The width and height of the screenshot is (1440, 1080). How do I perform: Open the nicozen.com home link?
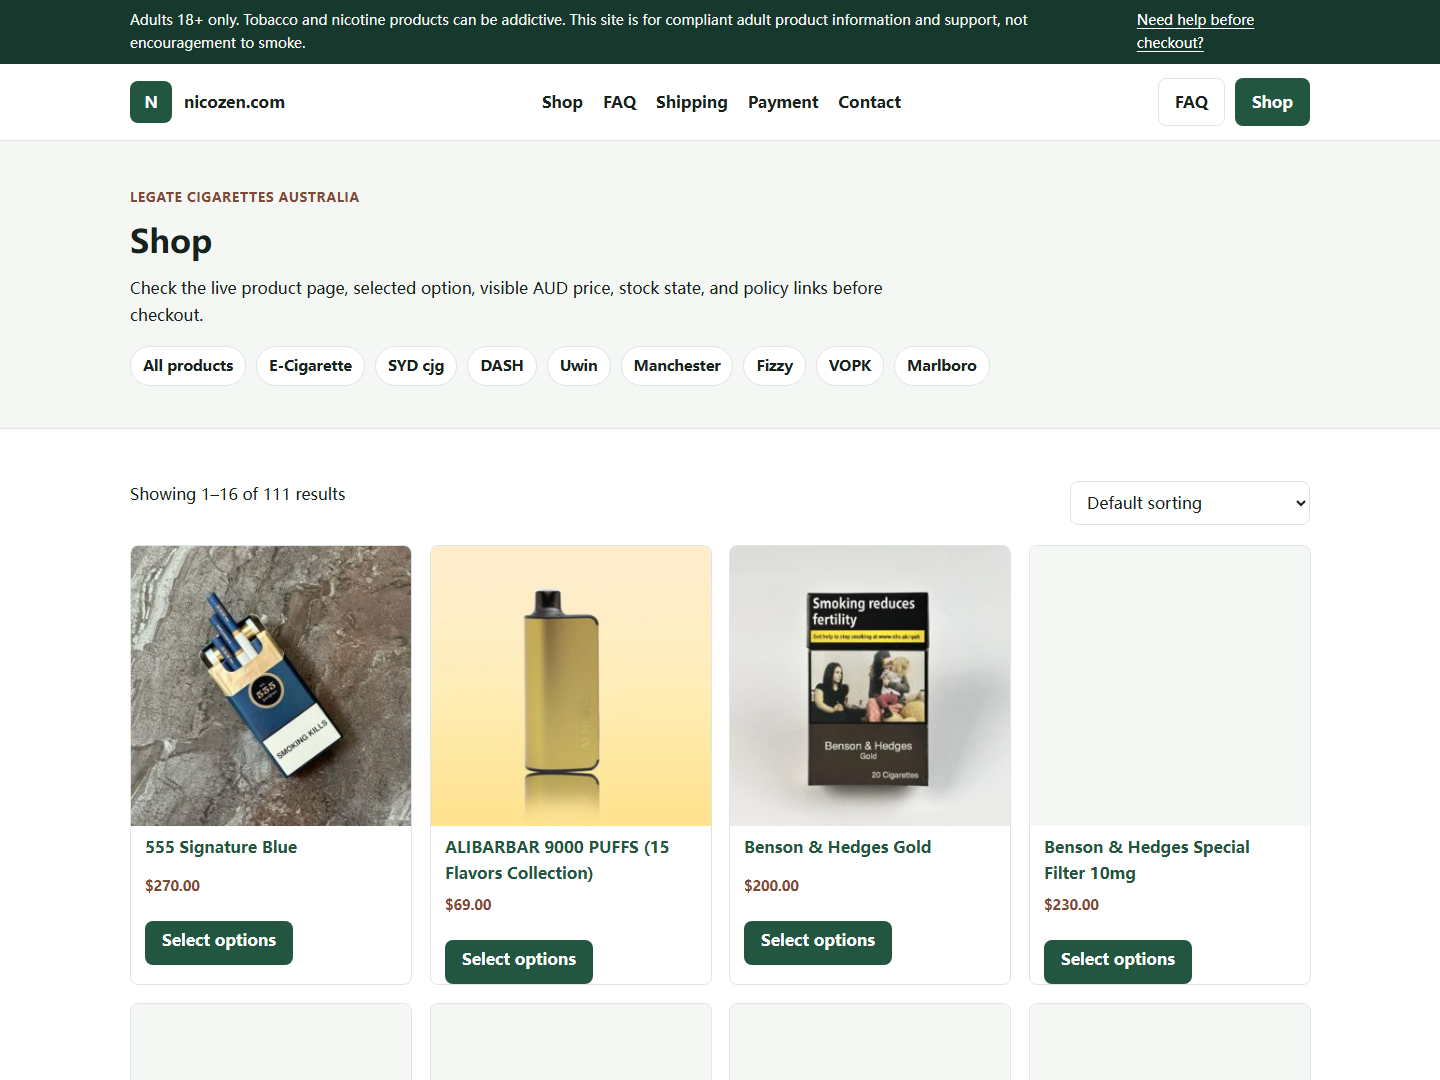[x=234, y=102]
